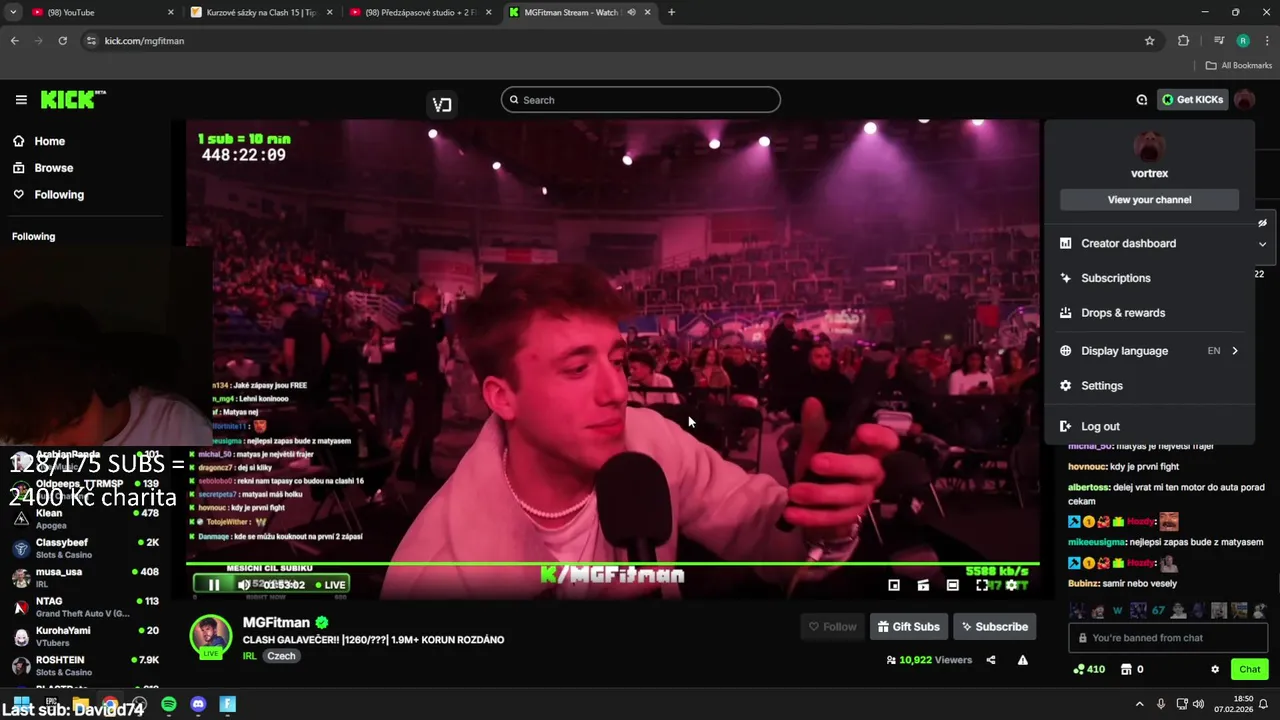The height and width of the screenshot is (720, 1280).
Task: Click the Czech language tag
Action: pyautogui.click(x=281, y=656)
